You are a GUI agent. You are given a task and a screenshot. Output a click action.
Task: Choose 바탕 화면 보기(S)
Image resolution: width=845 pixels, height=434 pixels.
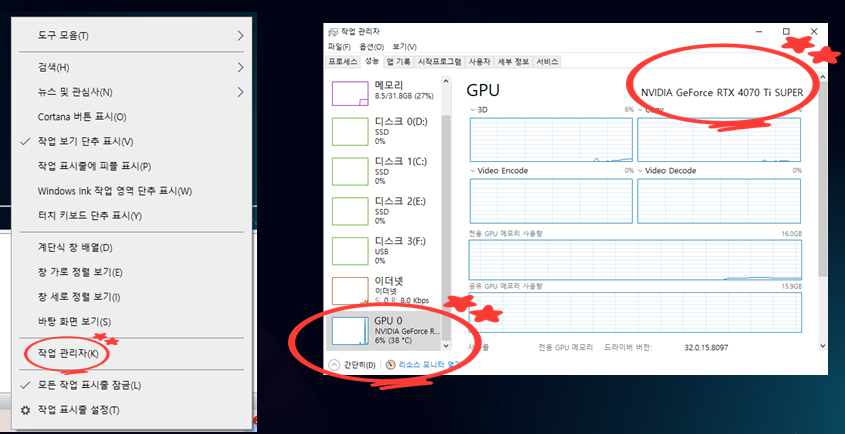131,322
